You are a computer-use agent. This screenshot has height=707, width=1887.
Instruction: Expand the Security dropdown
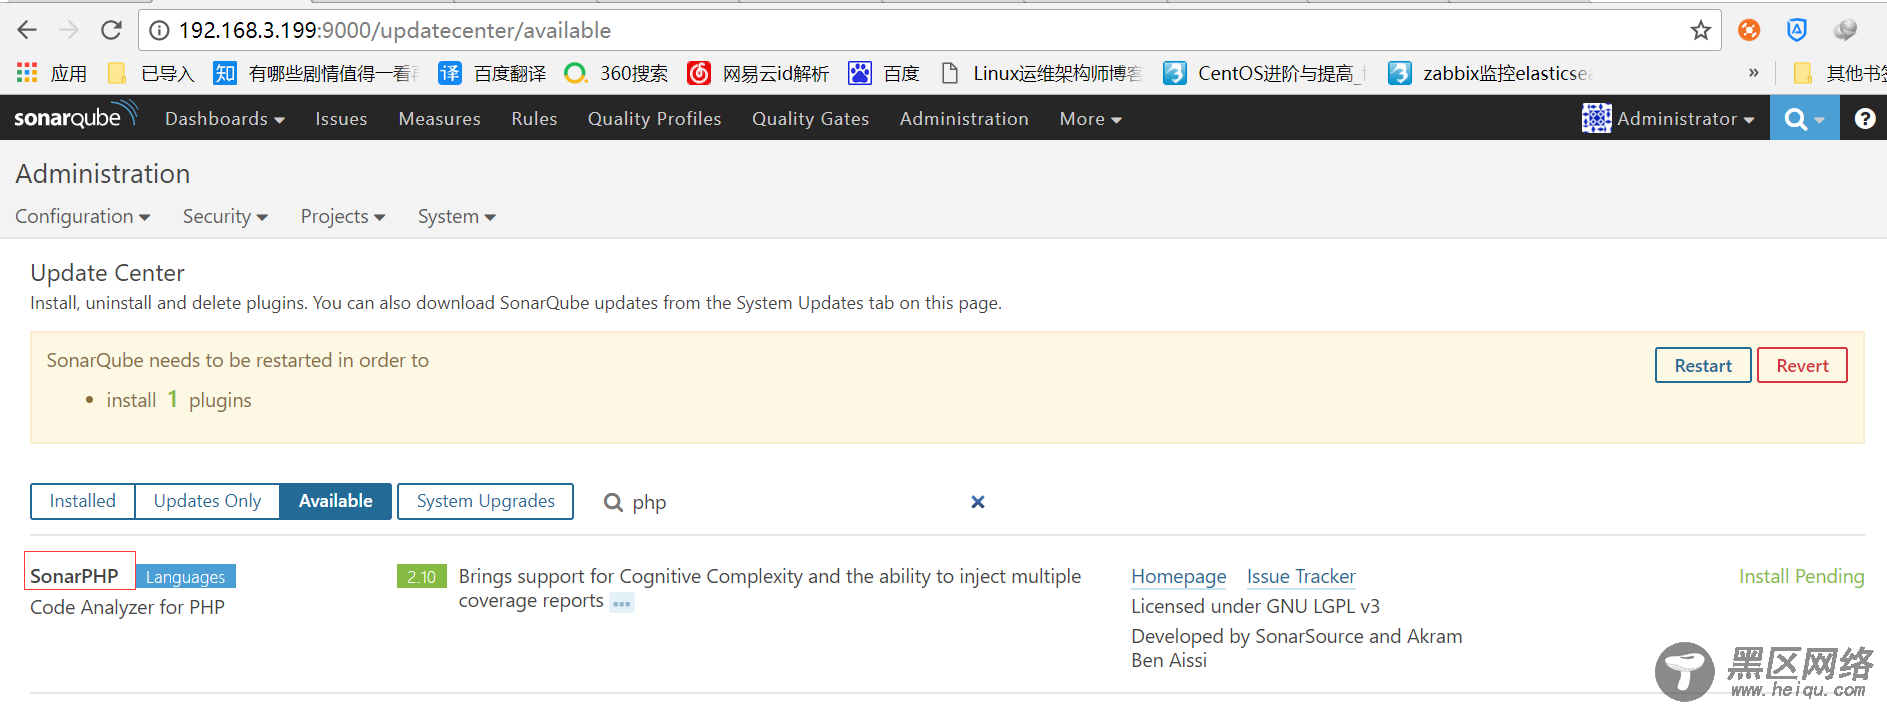click(225, 216)
